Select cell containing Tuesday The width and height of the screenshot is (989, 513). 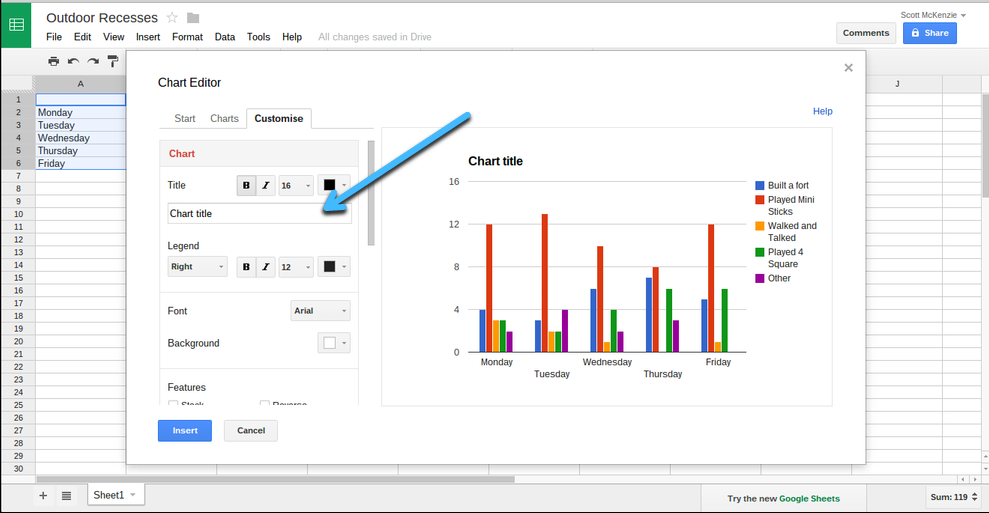tap(81, 125)
